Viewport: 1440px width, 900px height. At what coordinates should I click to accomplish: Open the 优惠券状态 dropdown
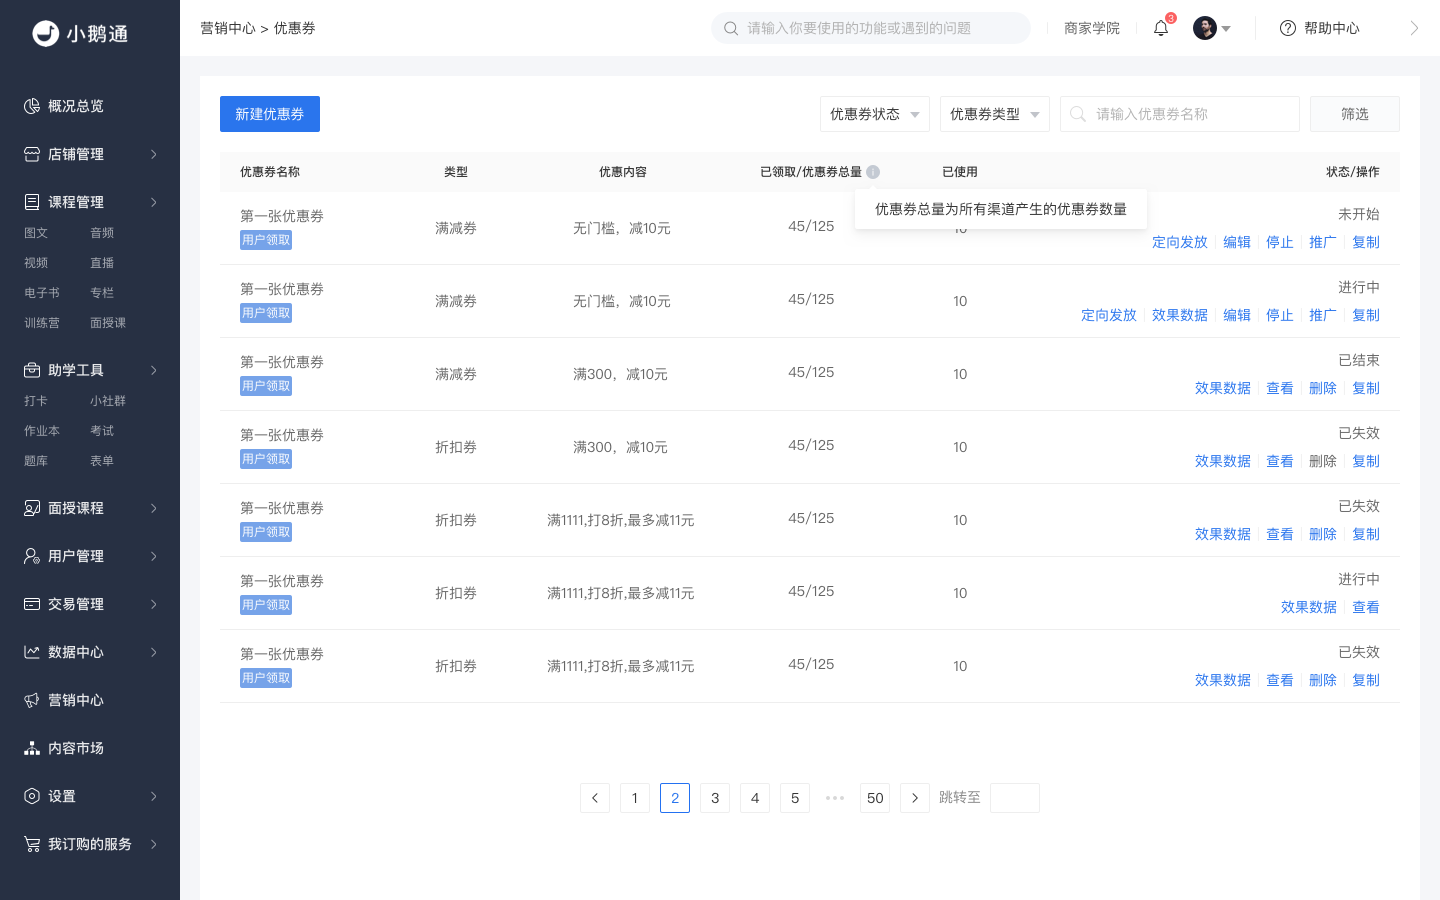[875, 114]
